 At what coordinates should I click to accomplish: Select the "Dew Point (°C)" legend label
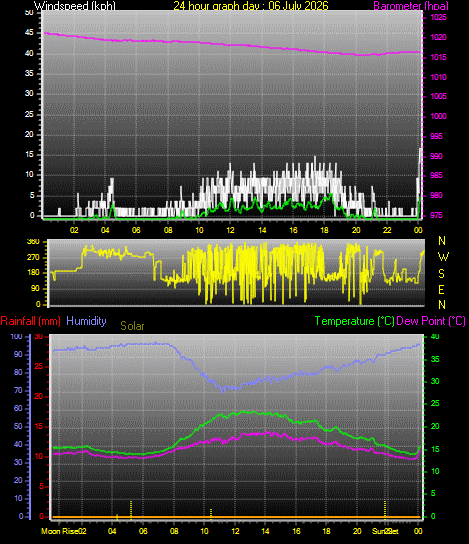(x=431, y=321)
